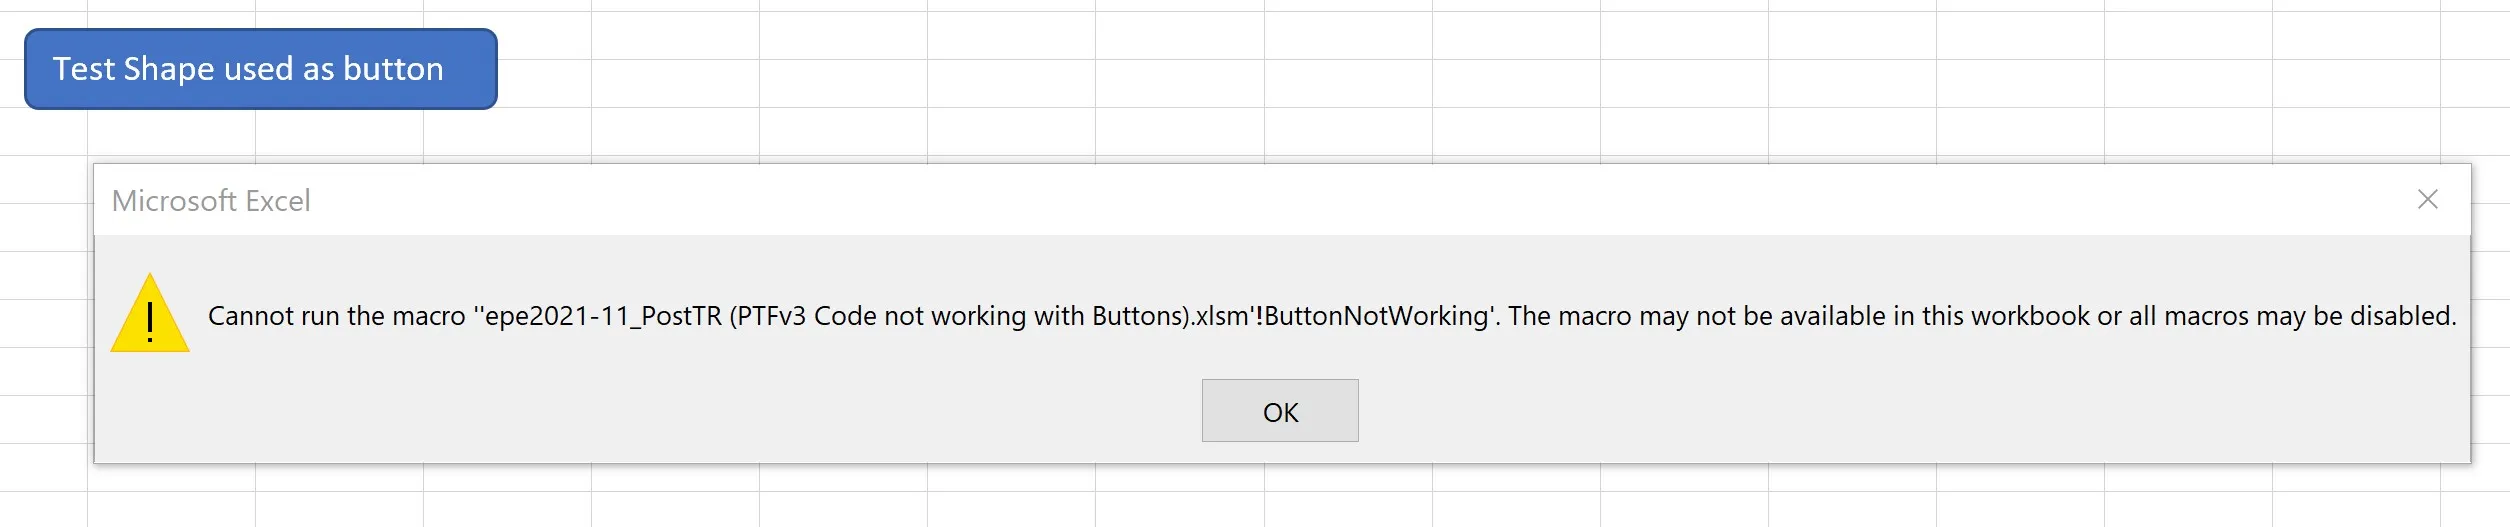The height and width of the screenshot is (527, 2510).
Task: Click the blue 'Test Shape used as button'
Action: point(260,69)
